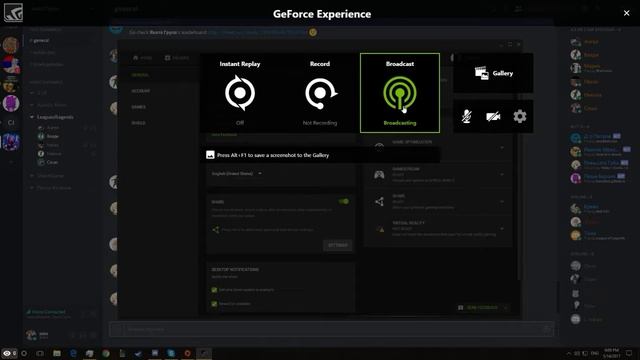The width and height of the screenshot is (640, 360).
Task: Click the emoji in the top Discord message
Action: 313,32
